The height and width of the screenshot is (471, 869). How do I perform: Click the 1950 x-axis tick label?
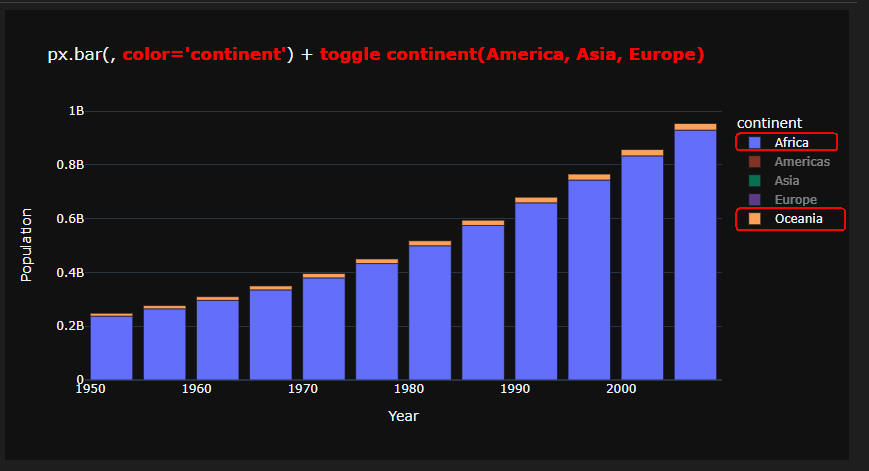pyautogui.click(x=90, y=389)
